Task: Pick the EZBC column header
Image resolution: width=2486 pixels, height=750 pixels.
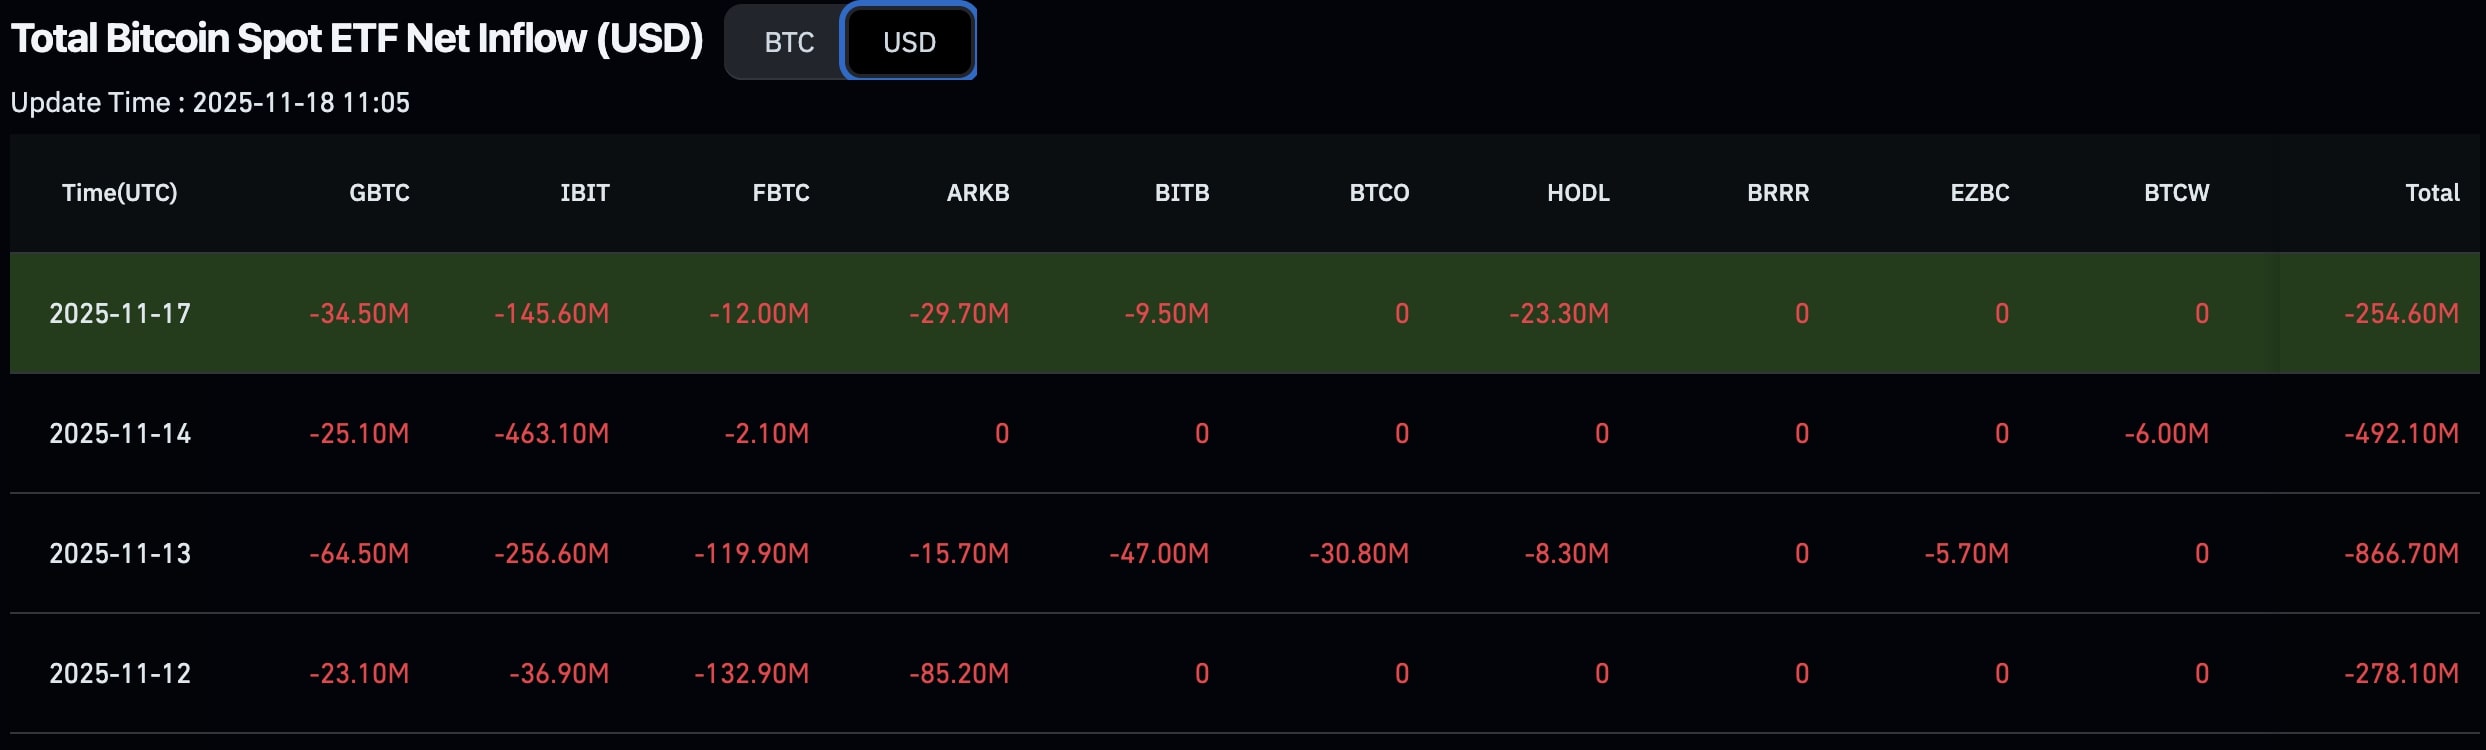Action: tap(1979, 193)
